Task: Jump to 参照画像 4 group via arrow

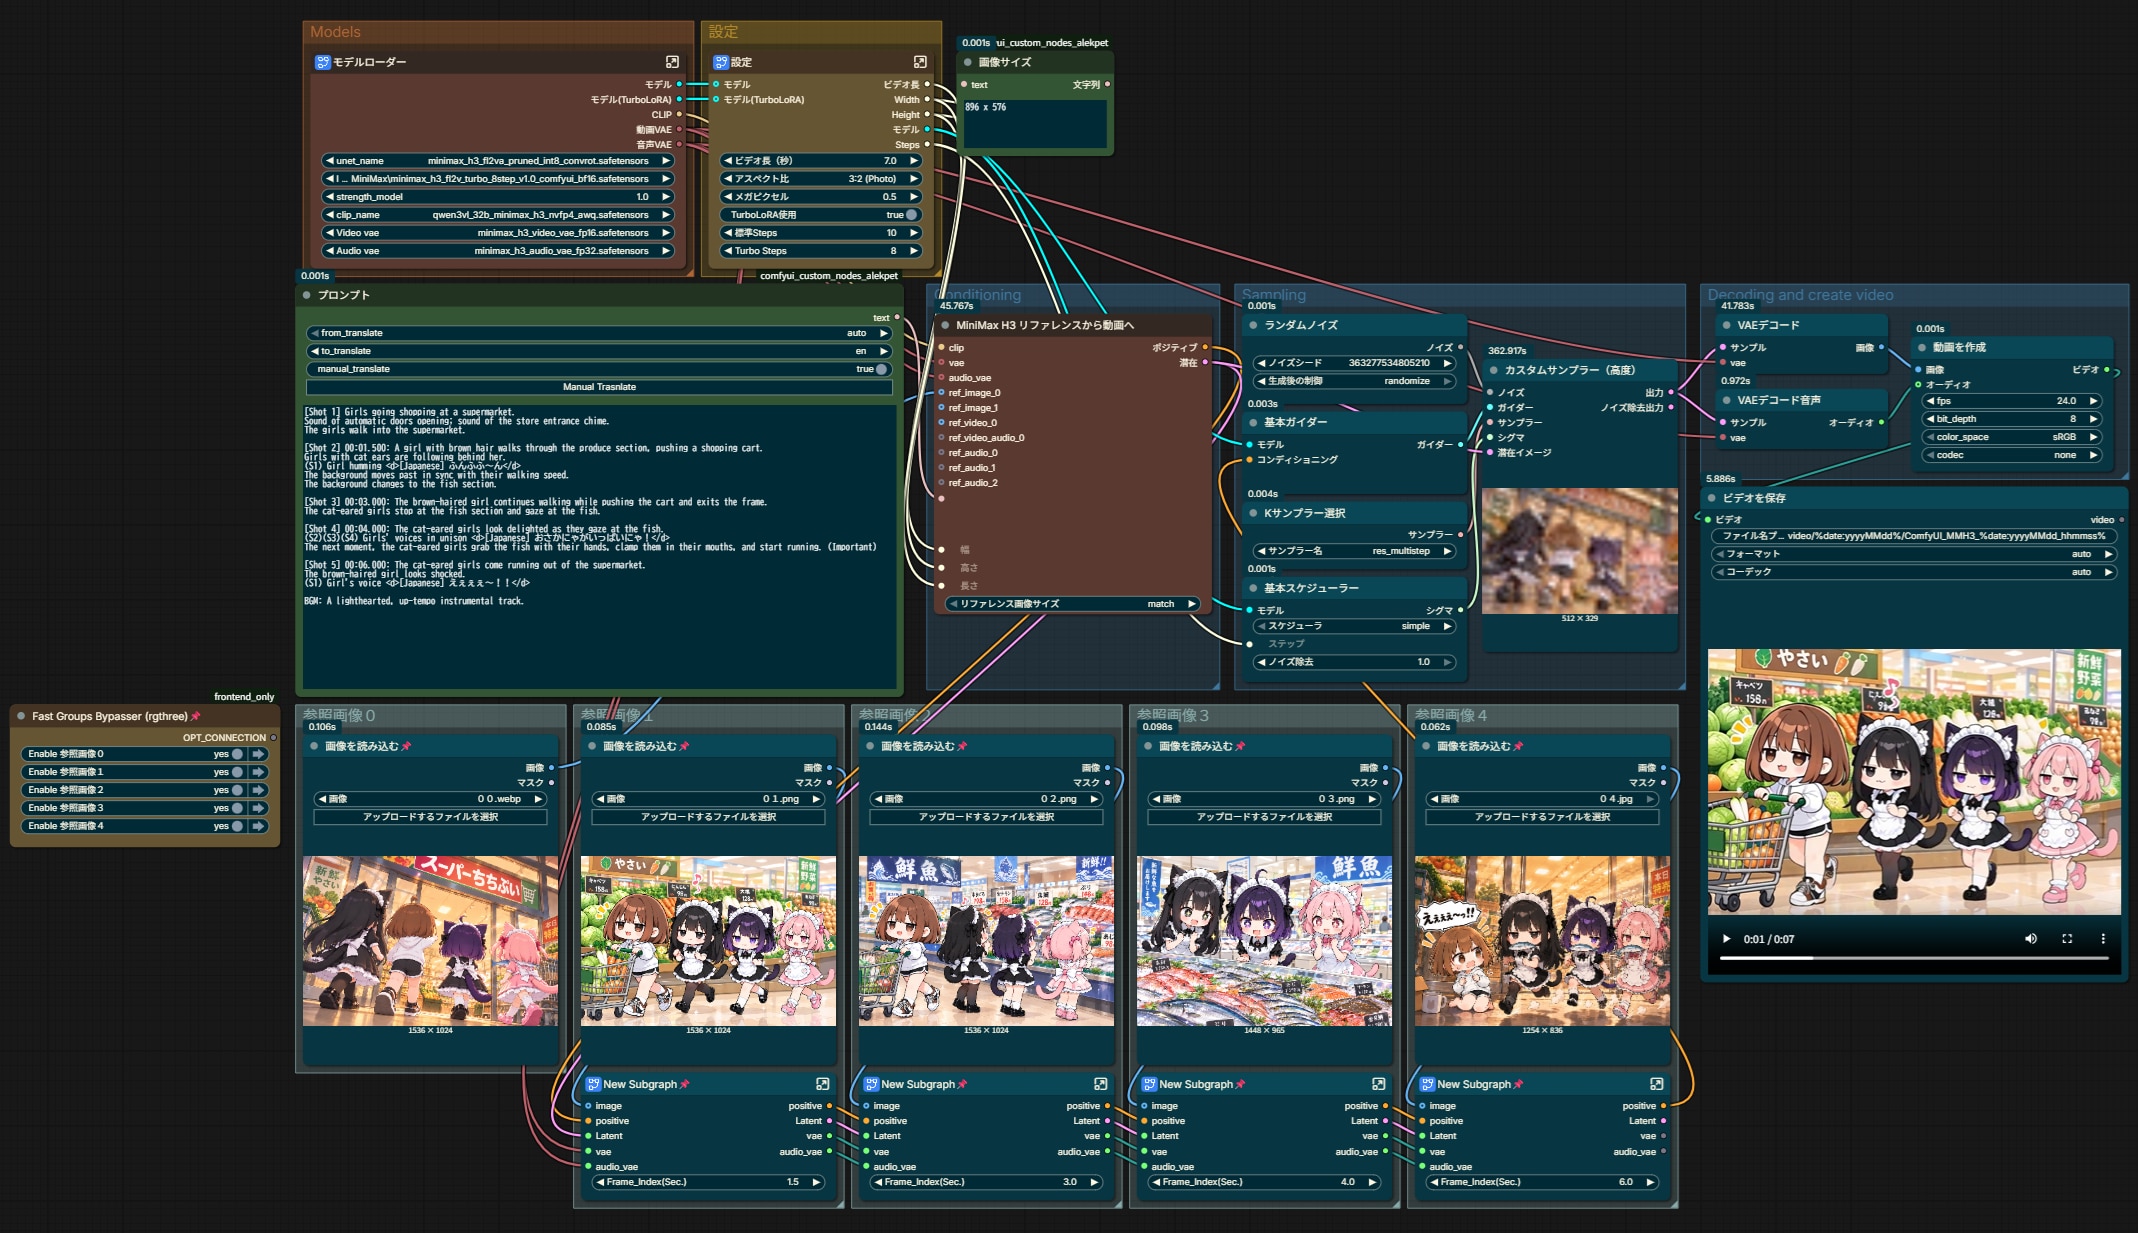Action: (259, 826)
